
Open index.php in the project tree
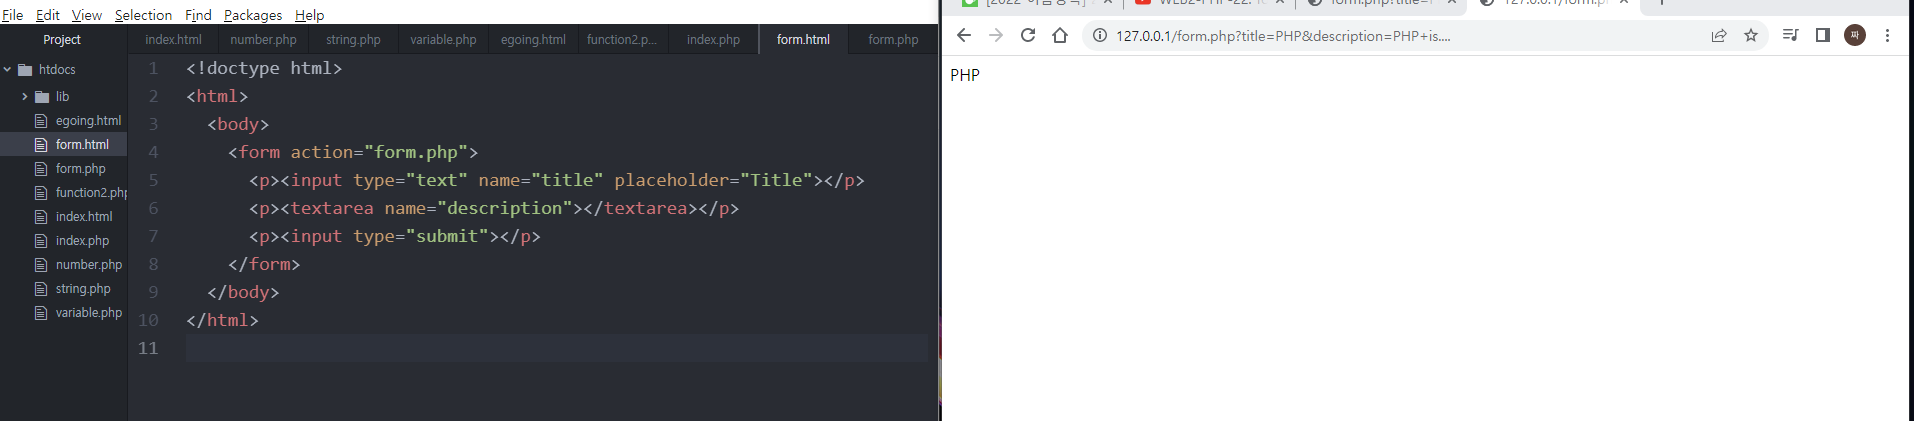coord(82,241)
